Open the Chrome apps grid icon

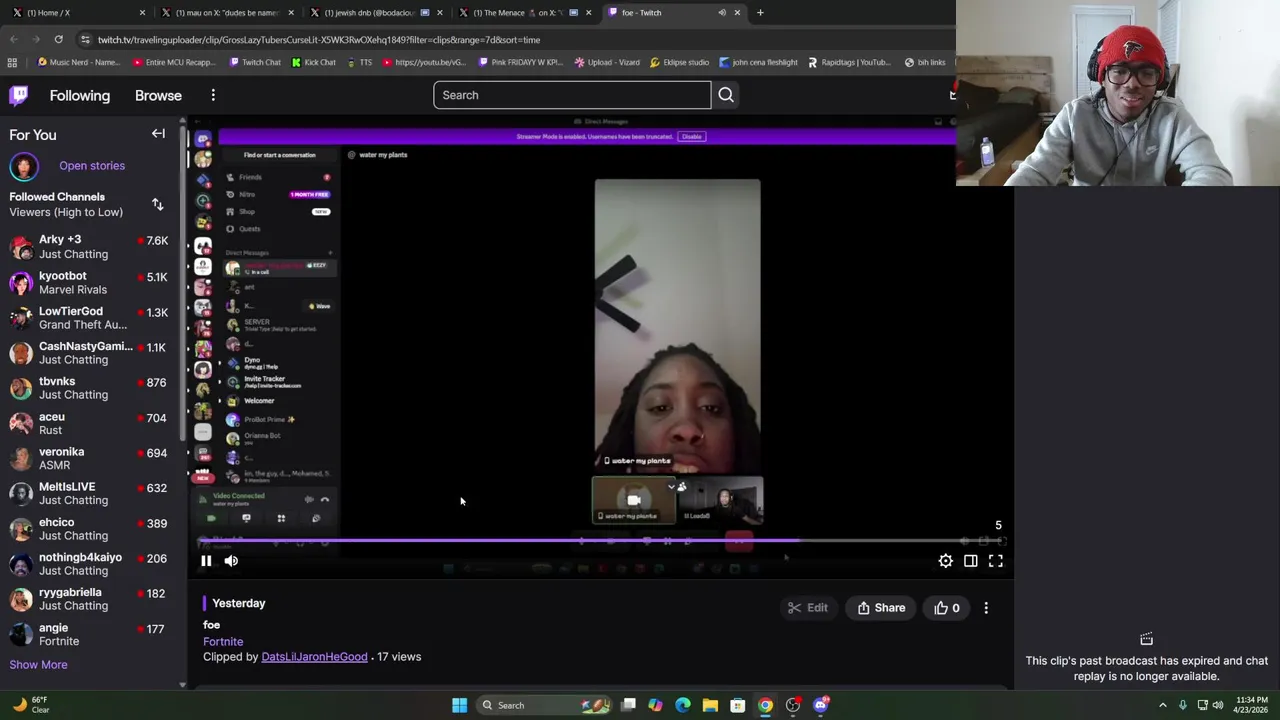pos(12,62)
